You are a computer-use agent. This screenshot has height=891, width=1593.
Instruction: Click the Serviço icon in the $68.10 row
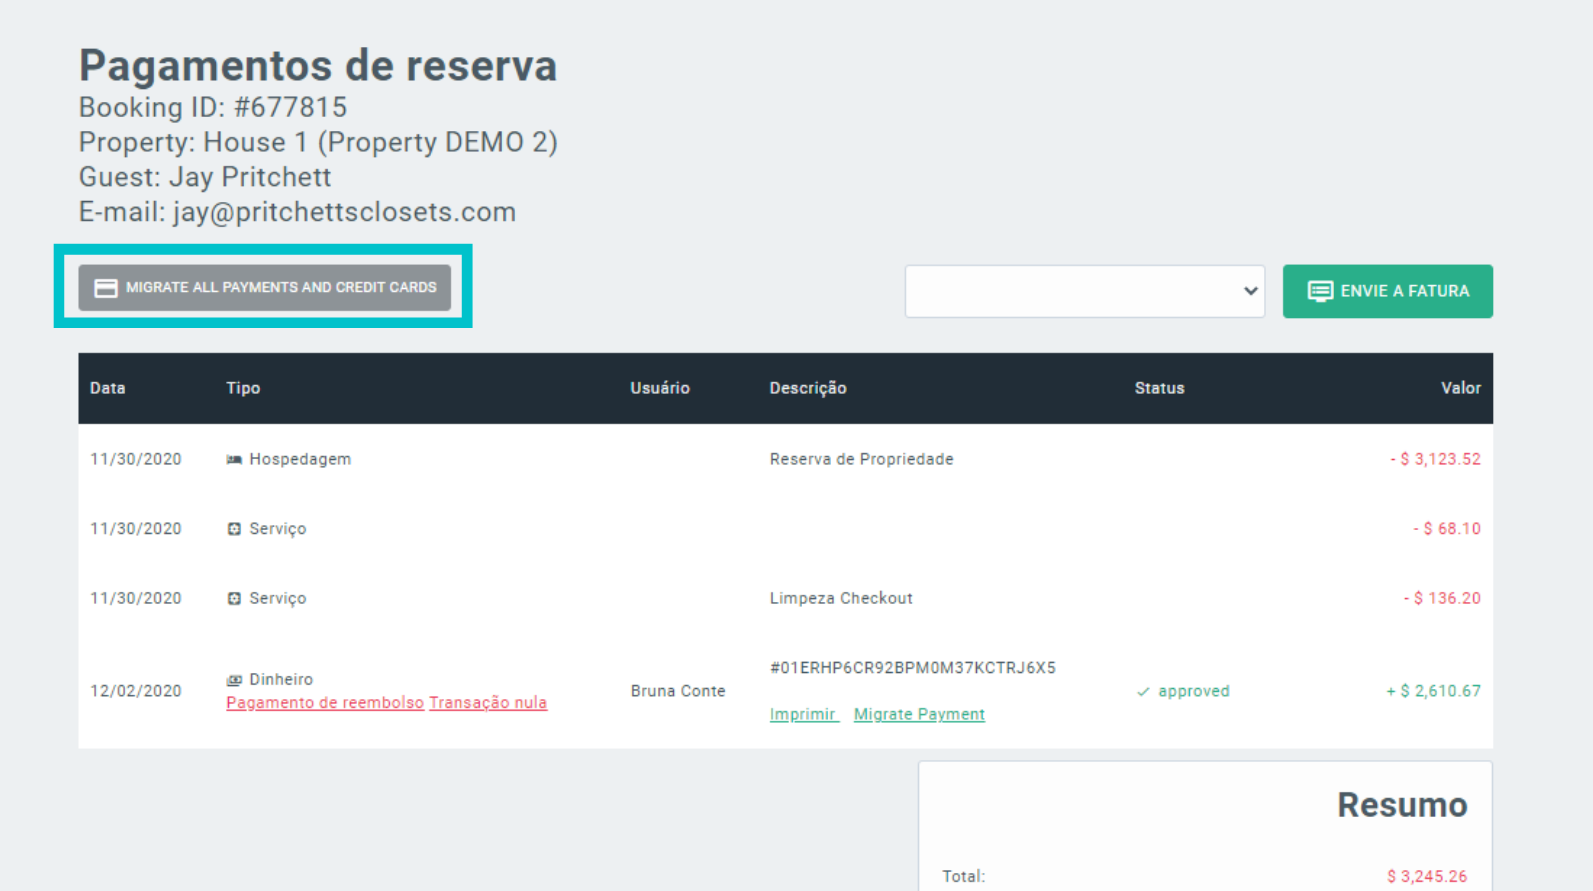(x=234, y=529)
